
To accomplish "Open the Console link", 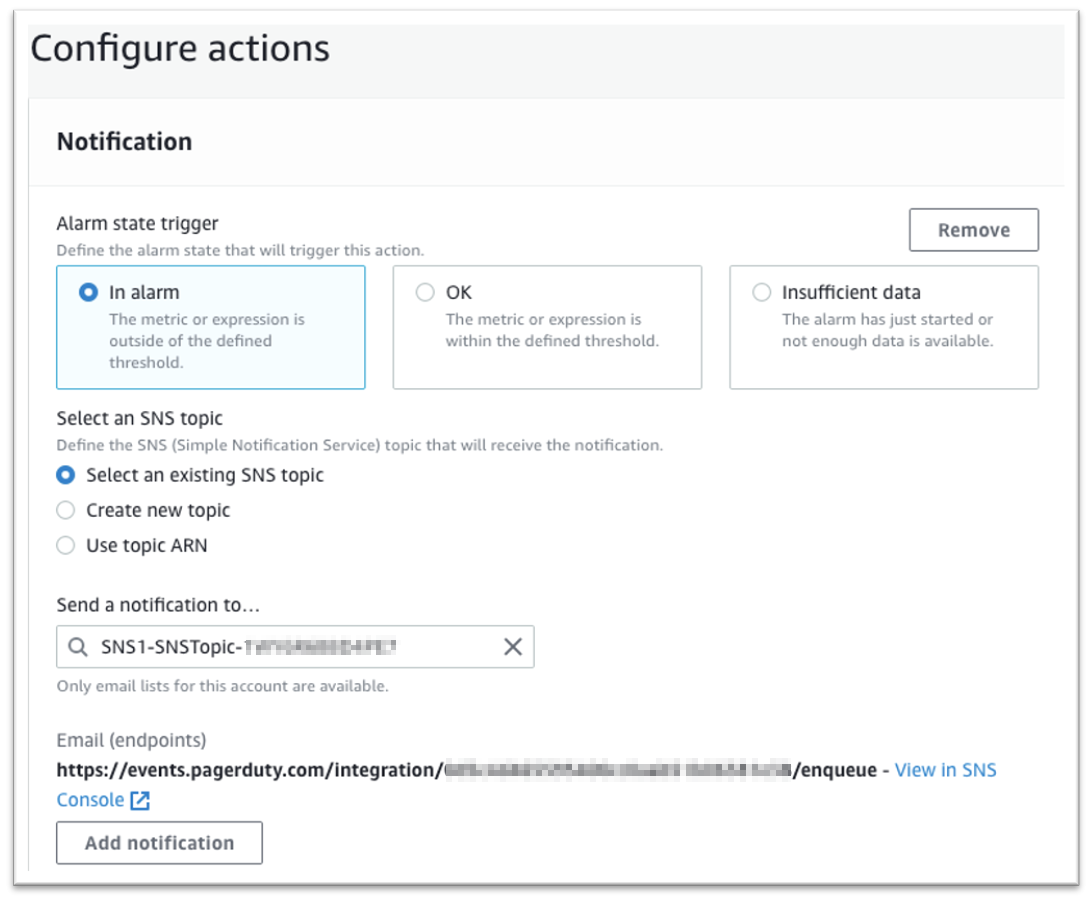I will (90, 800).
